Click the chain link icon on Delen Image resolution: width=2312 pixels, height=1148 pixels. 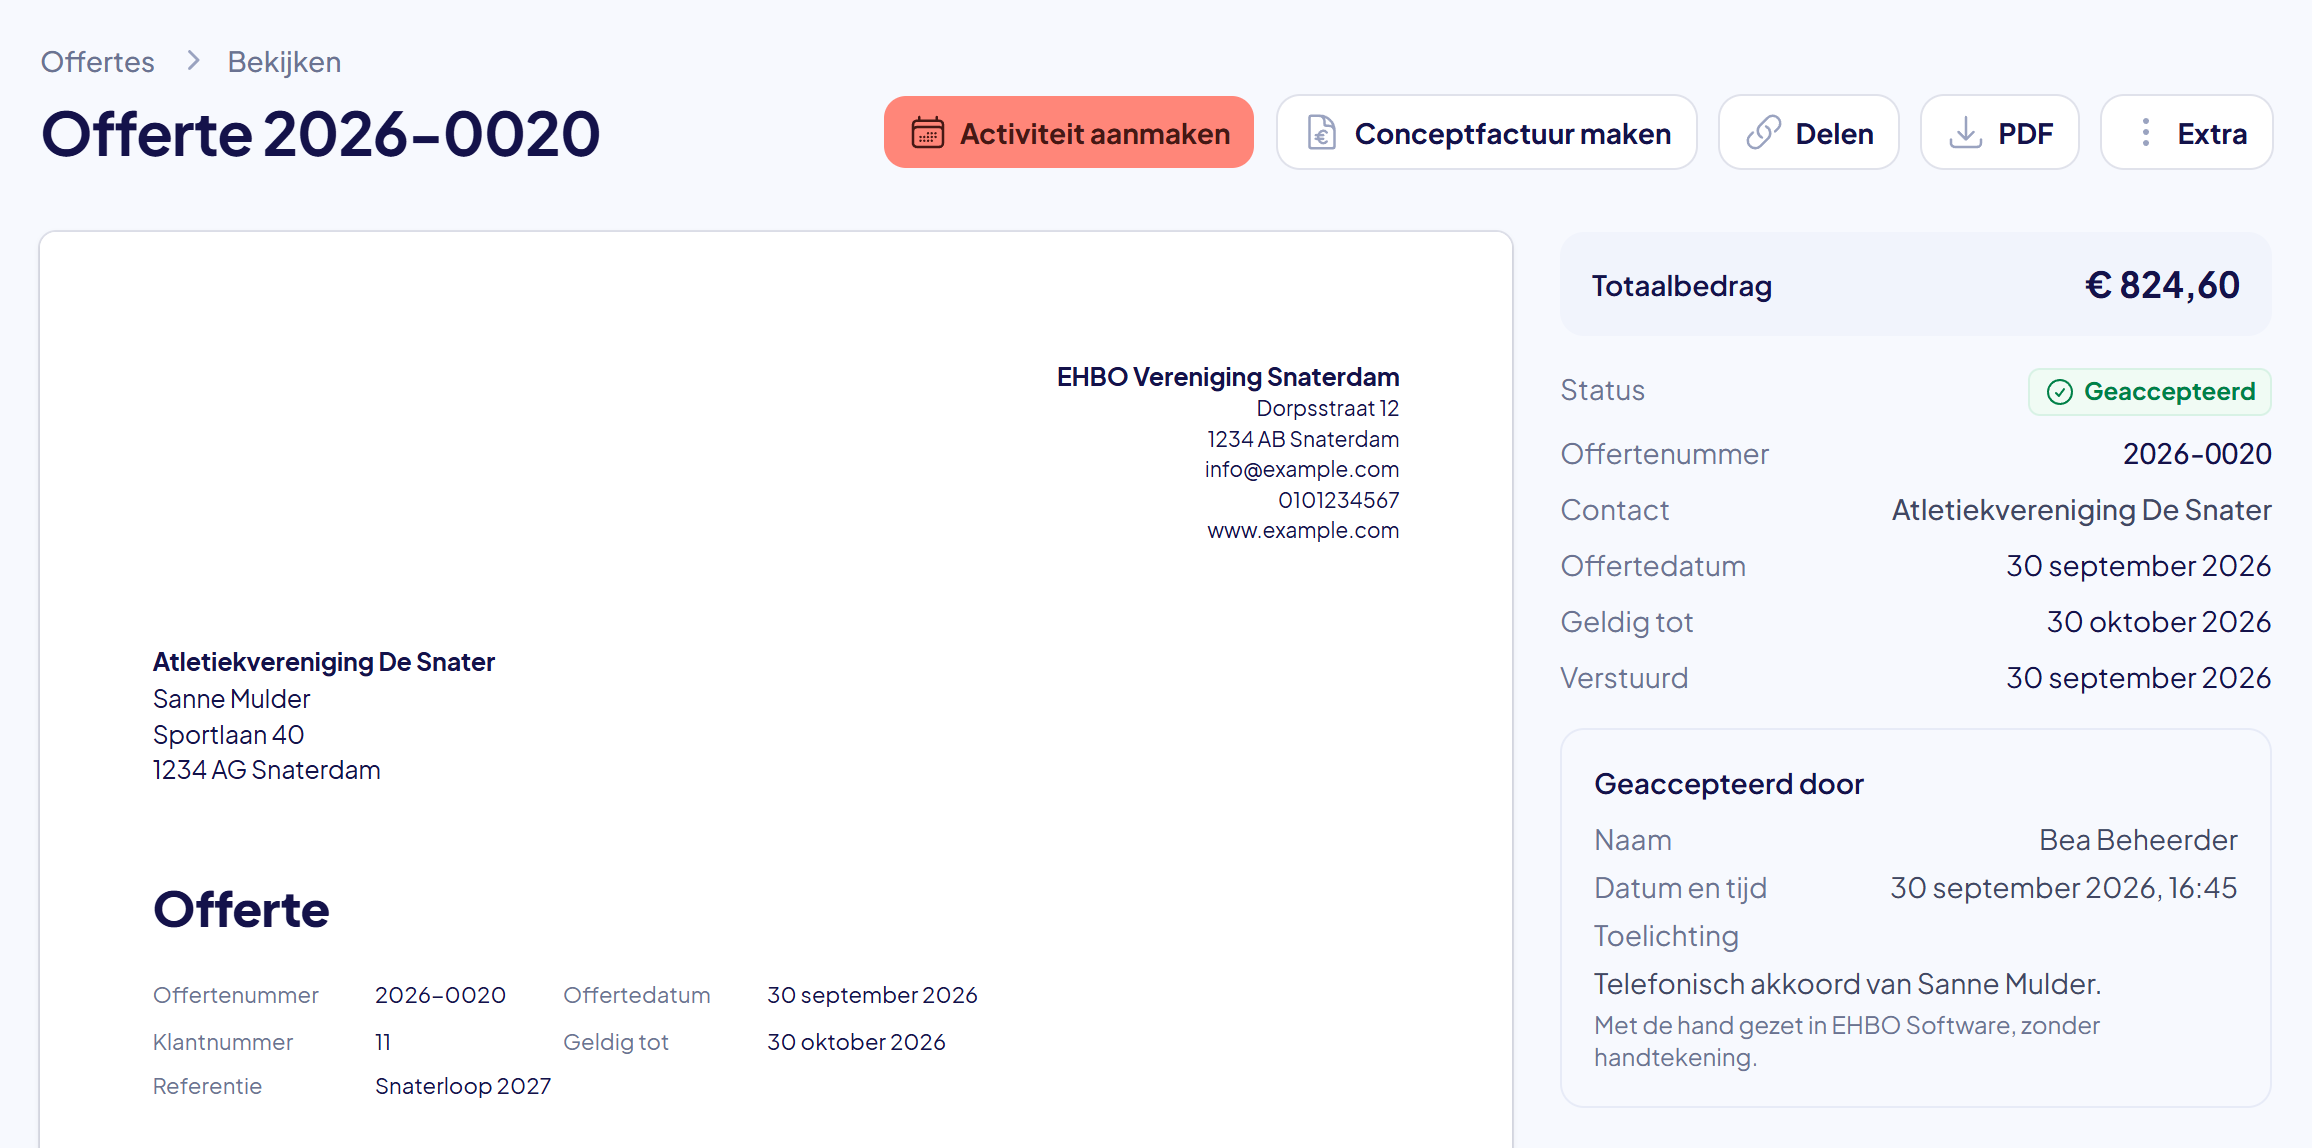point(1763,133)
